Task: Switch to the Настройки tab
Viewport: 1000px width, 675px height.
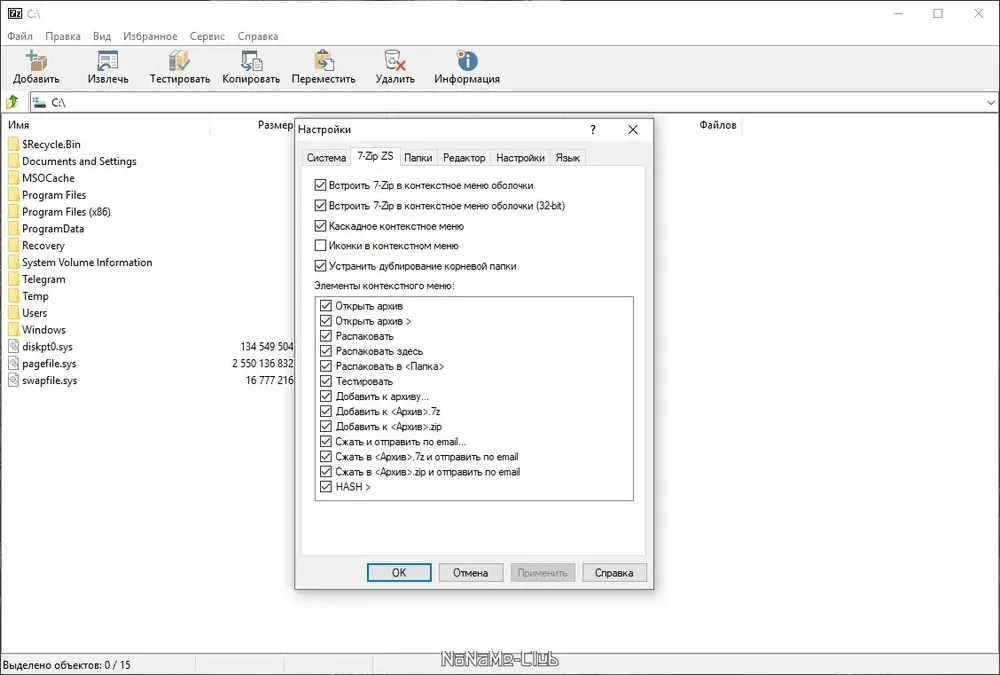Action: point(520,158)
